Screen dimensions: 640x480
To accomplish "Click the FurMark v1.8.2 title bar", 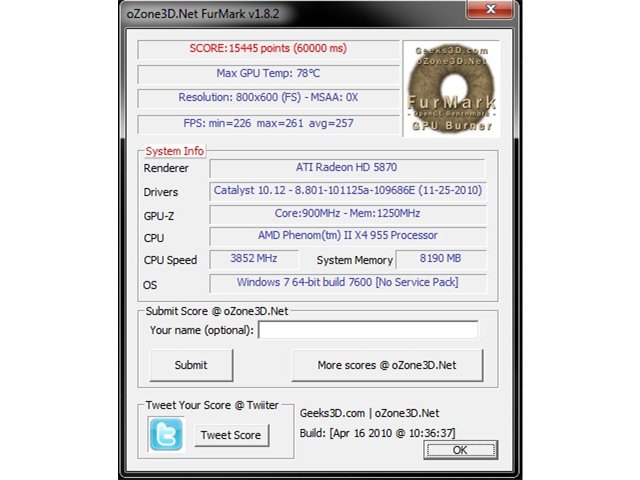I will [x=286, y=13].
